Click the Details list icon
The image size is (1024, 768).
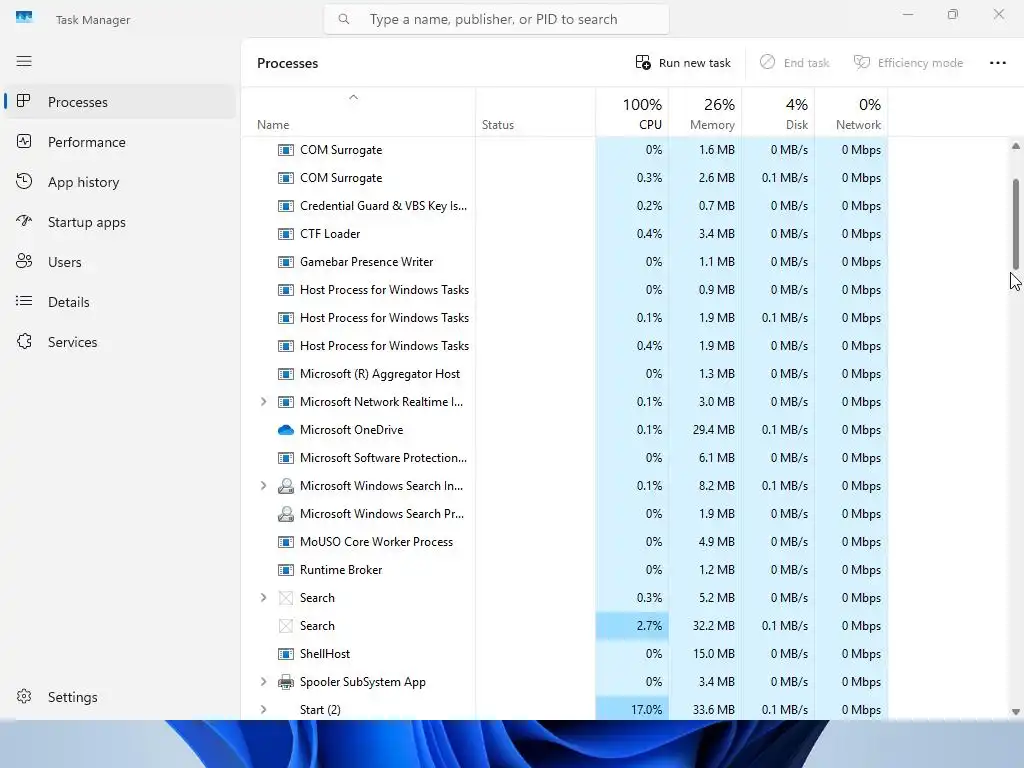(24, 301)
